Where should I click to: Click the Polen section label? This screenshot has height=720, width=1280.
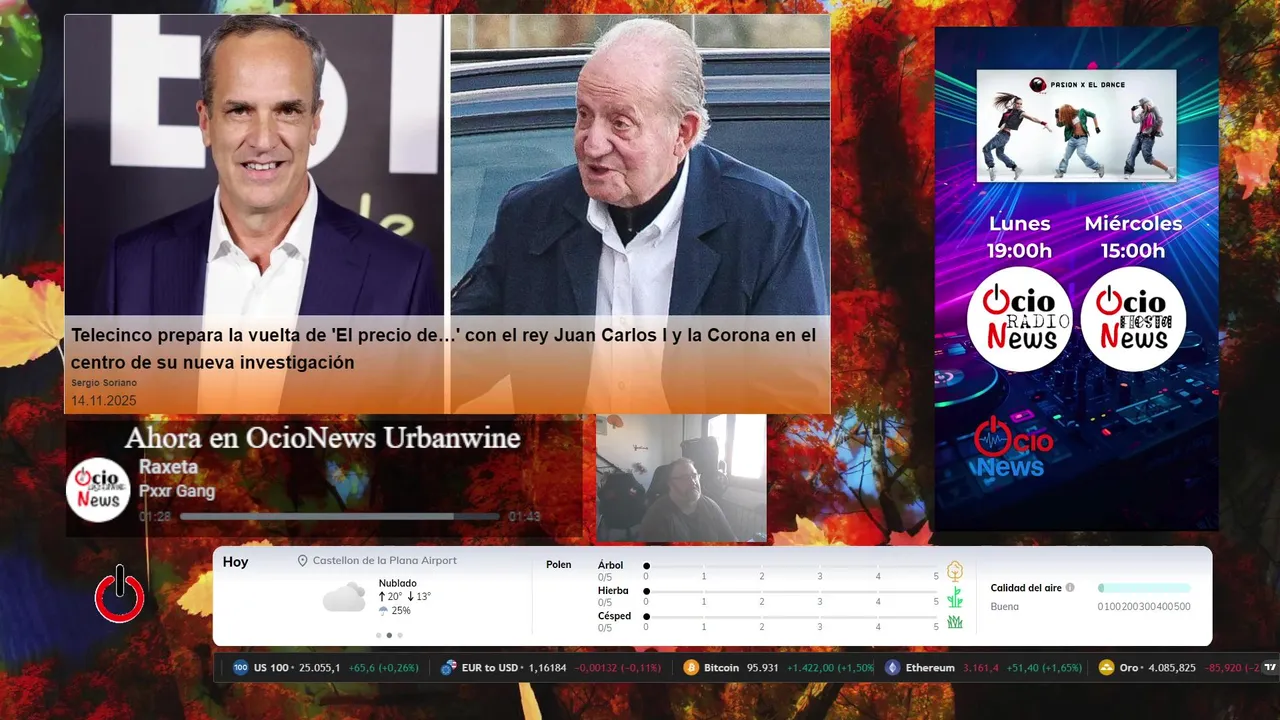click(x=559, y=565)
